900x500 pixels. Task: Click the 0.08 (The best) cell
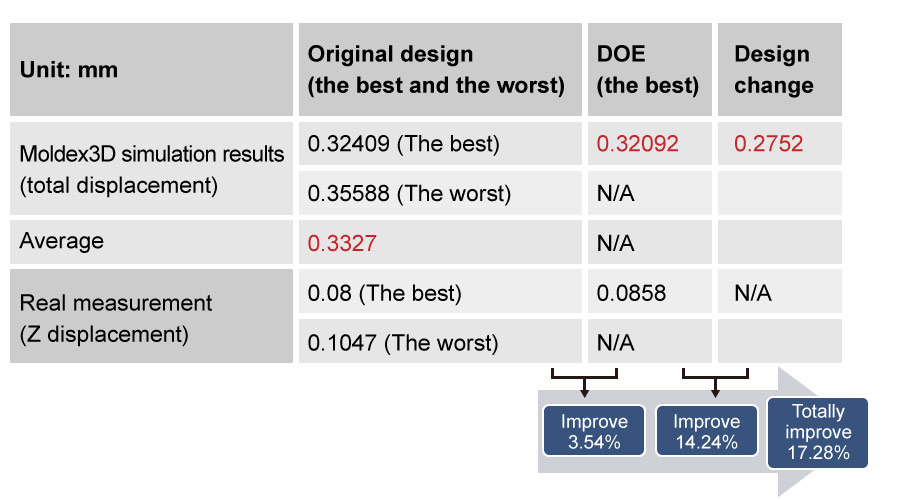(x=440, y=292)
